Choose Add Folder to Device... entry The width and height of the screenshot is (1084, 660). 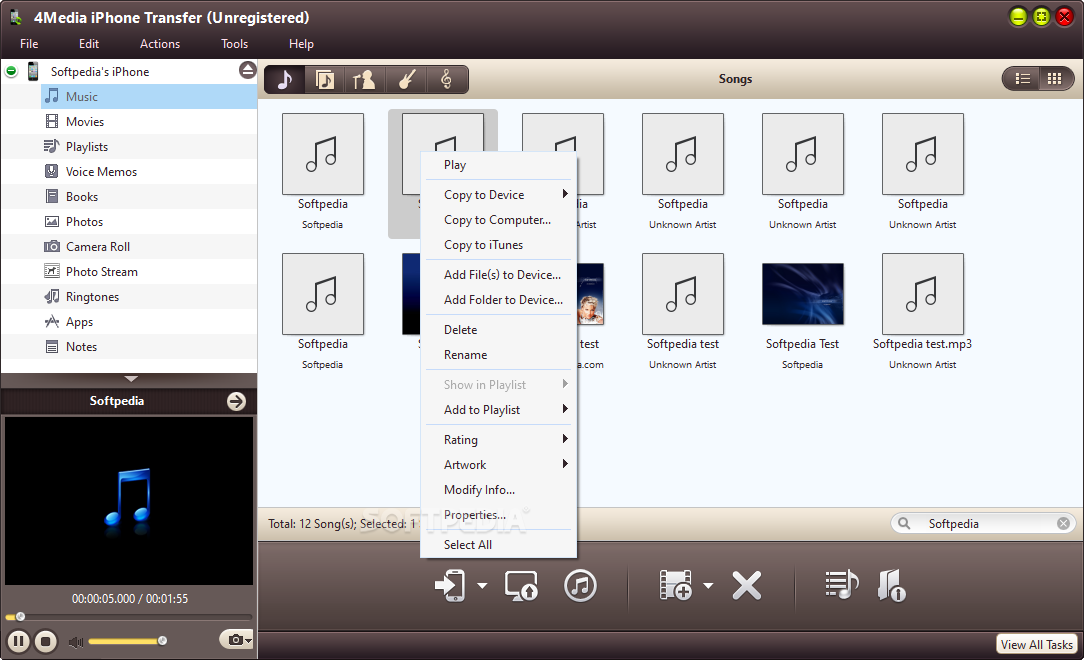(498, 299)
